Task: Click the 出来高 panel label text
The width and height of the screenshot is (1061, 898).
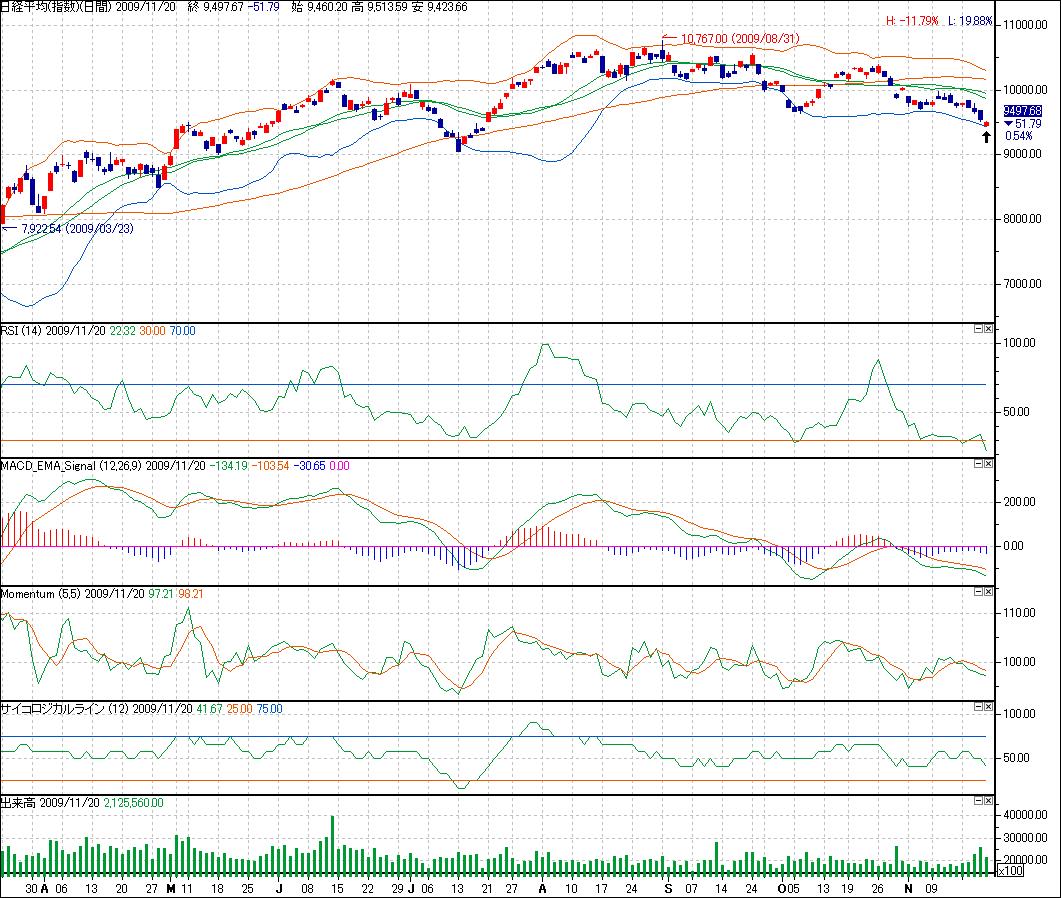Action: (19, 802)
